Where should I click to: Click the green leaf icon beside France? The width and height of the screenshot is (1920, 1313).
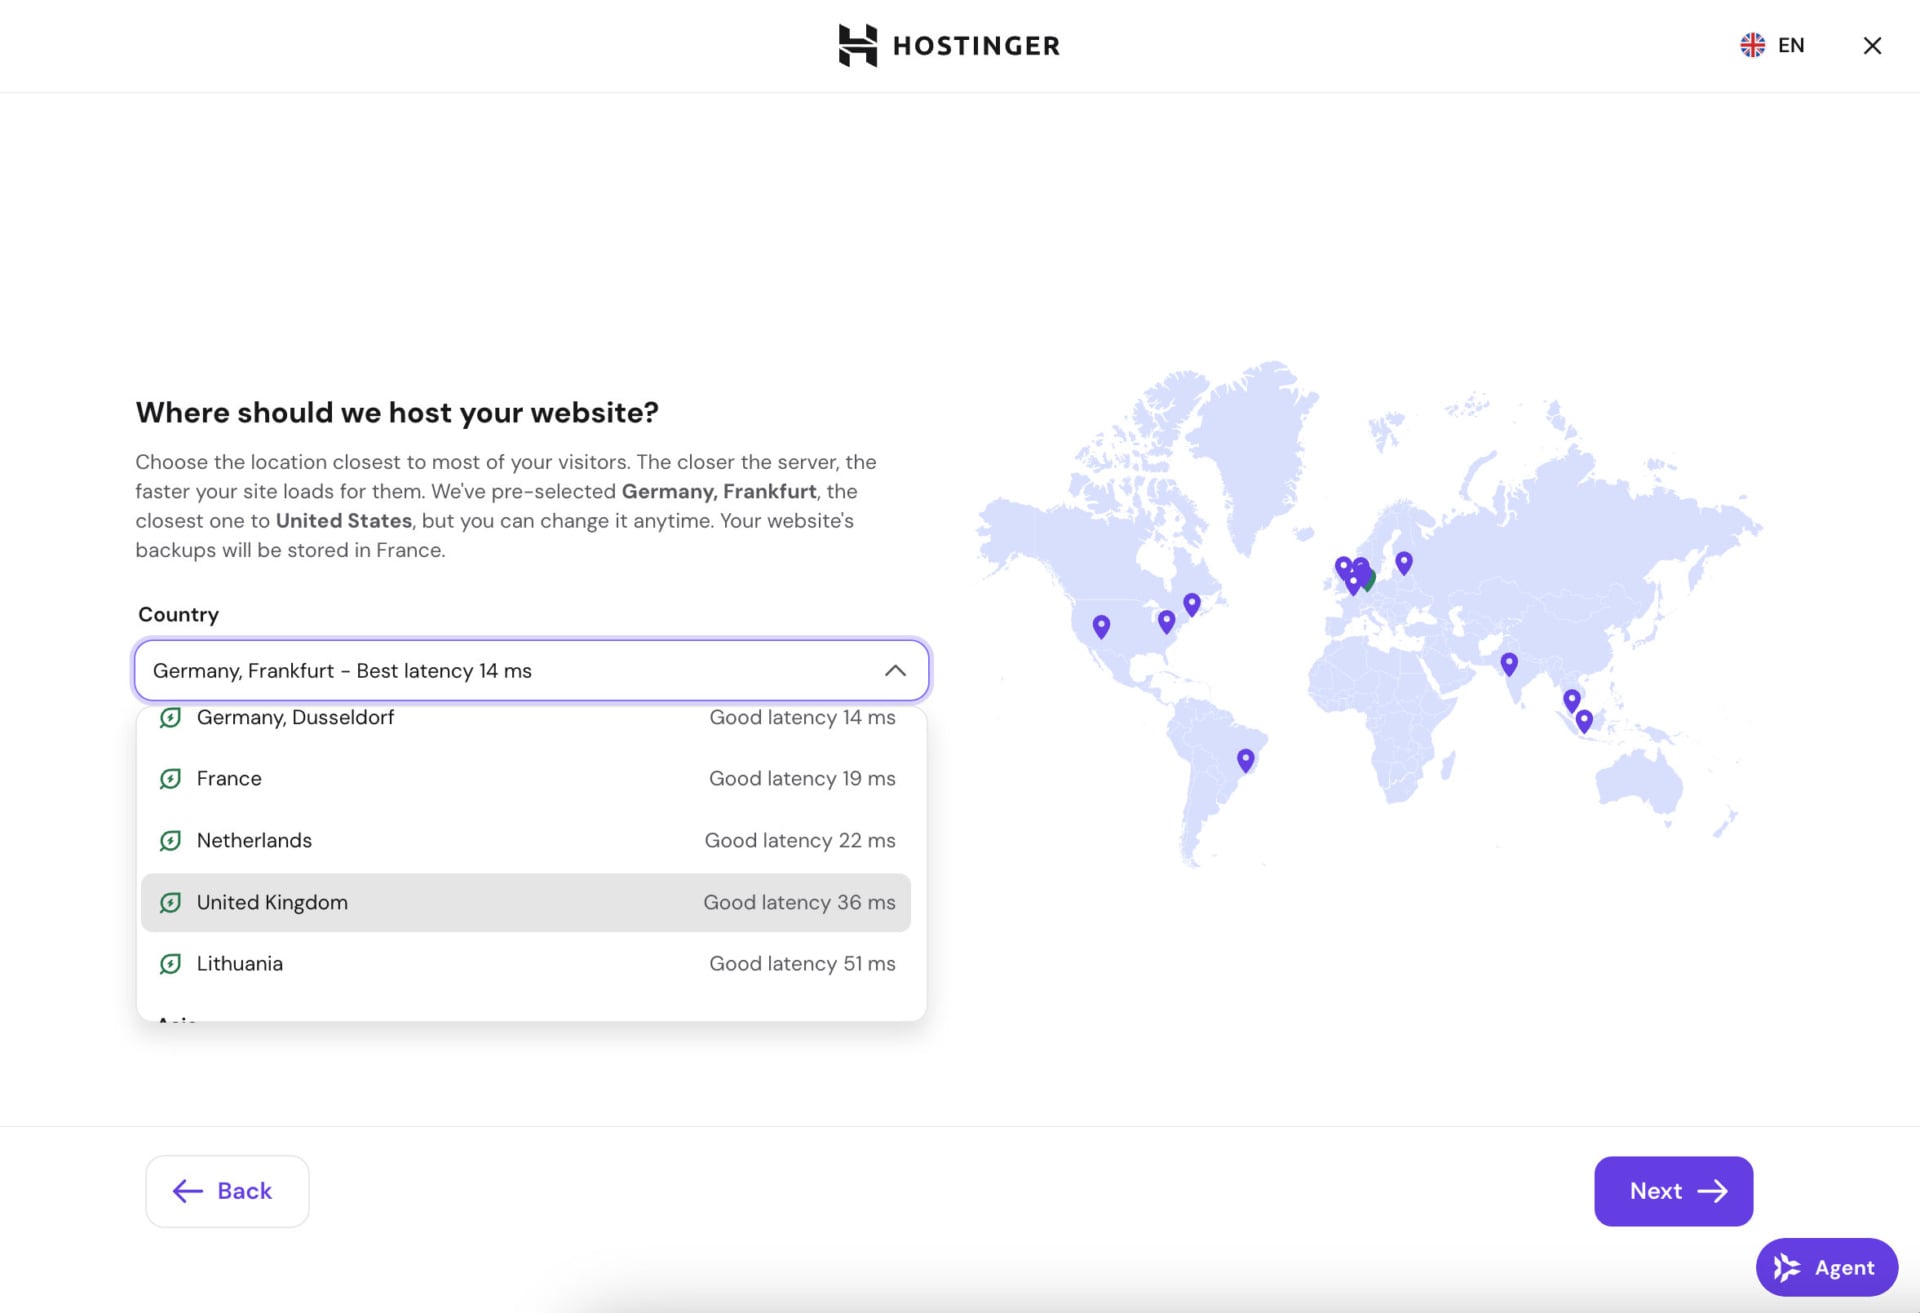(171, 779)
